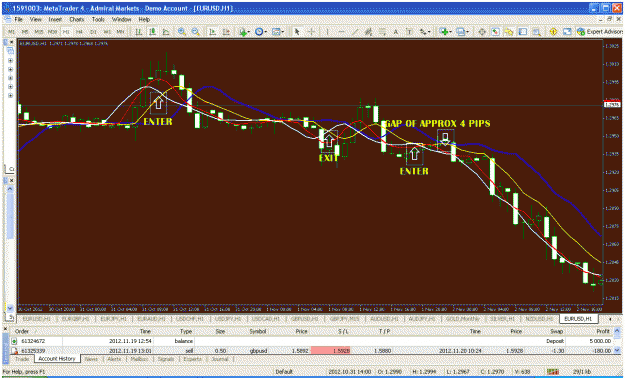Open the Help menu
This screenshot has height=378, width=625.
(x=144, y=19)
